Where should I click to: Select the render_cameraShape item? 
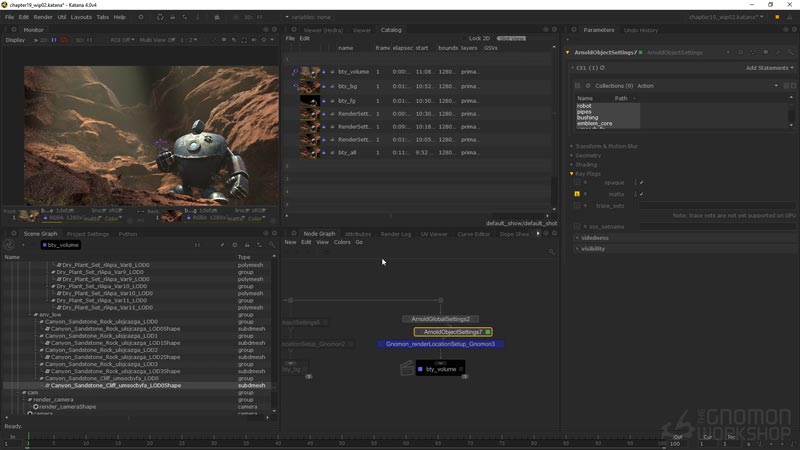67,407
